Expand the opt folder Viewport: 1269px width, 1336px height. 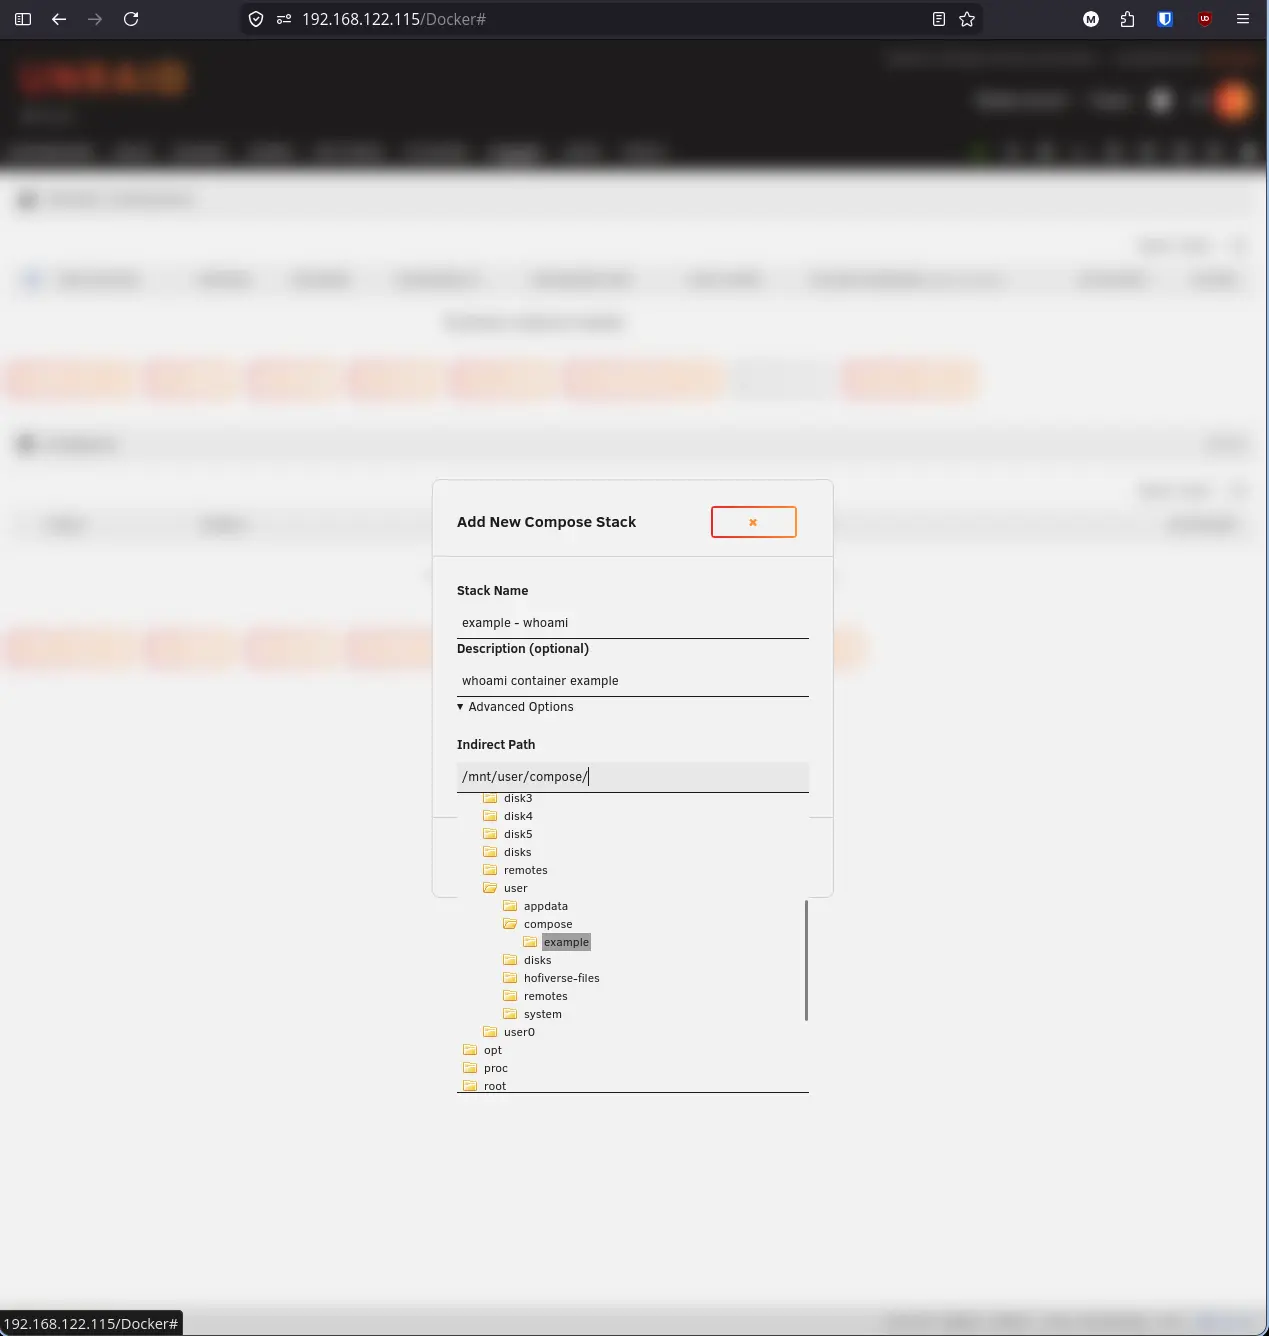pos(493,1050)
